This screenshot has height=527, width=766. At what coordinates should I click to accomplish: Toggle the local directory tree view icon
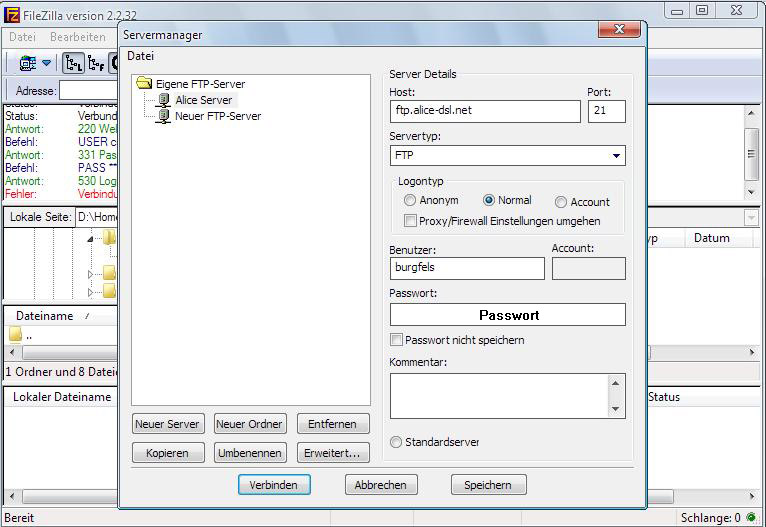(73, 63)
